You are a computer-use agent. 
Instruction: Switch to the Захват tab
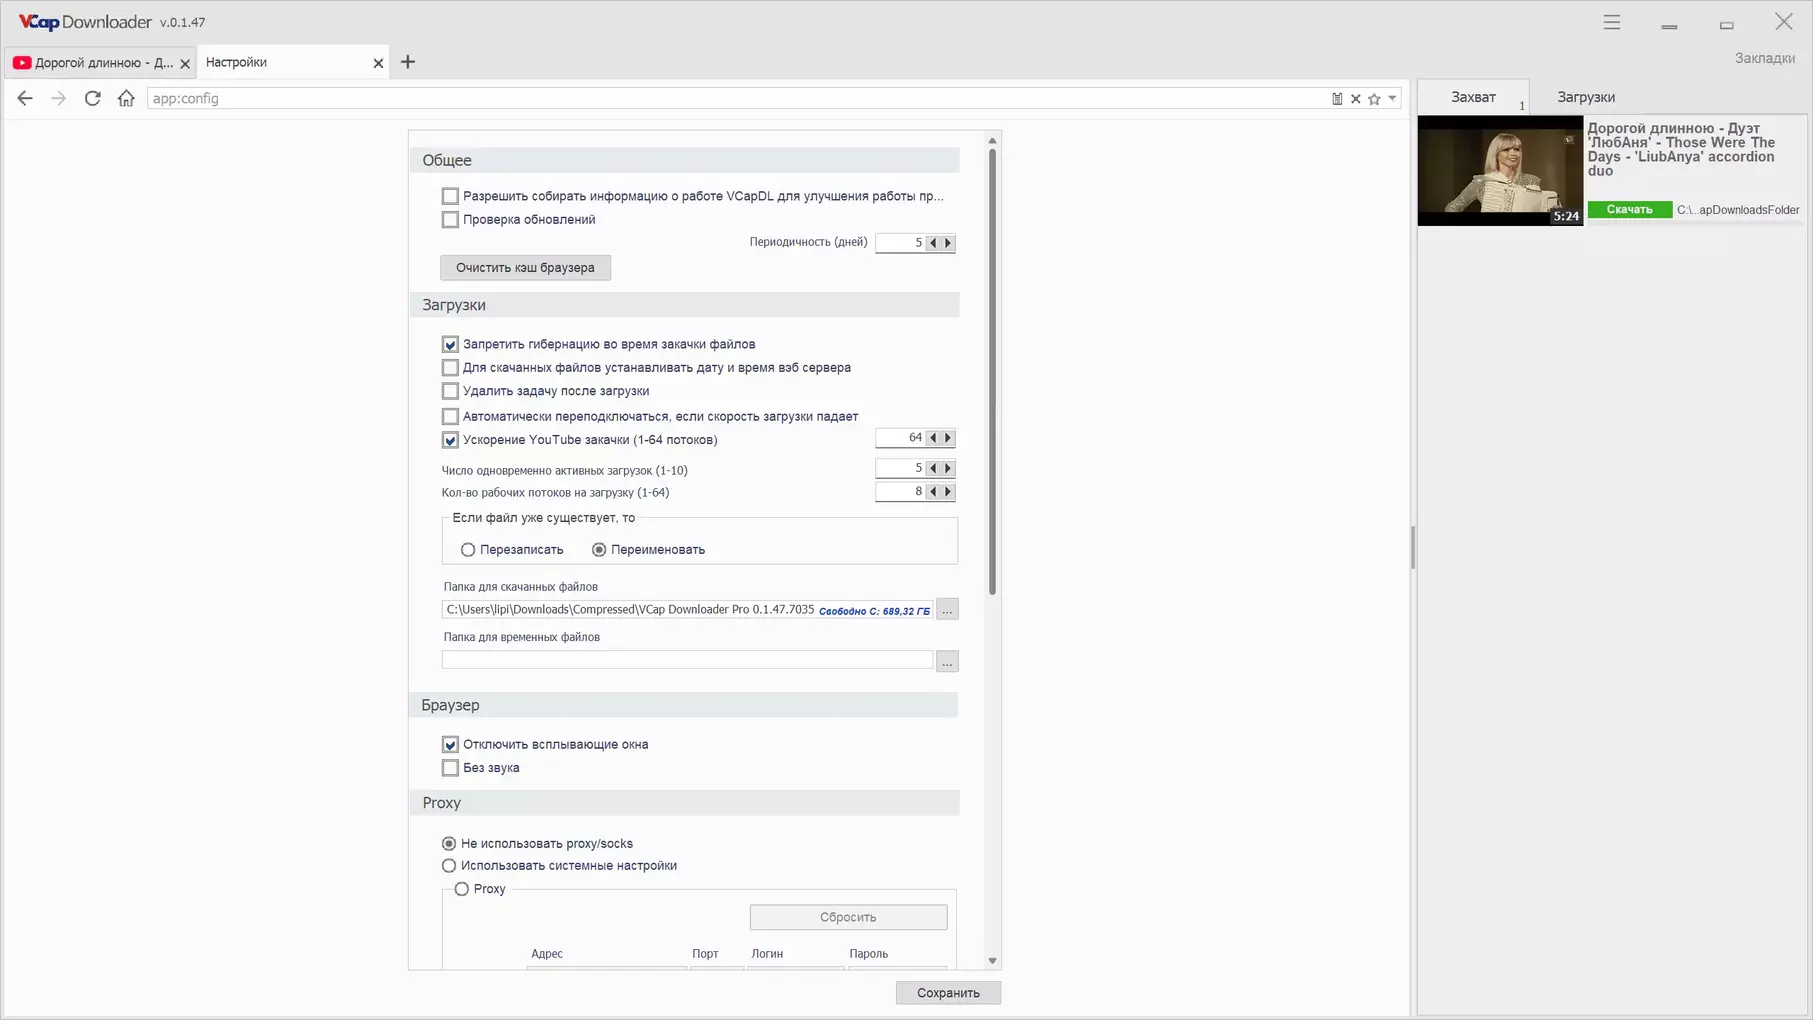[x=1473, y=97]
